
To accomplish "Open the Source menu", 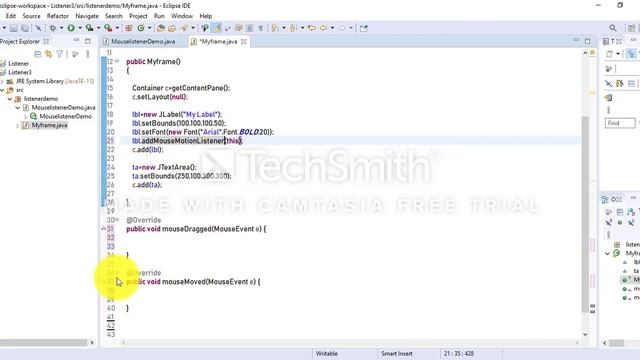I will click(31, 16).
